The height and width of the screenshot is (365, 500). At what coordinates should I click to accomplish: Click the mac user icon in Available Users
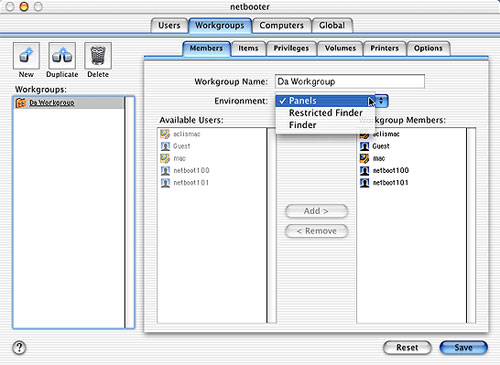pyautogui.click(x=165, y=158)
